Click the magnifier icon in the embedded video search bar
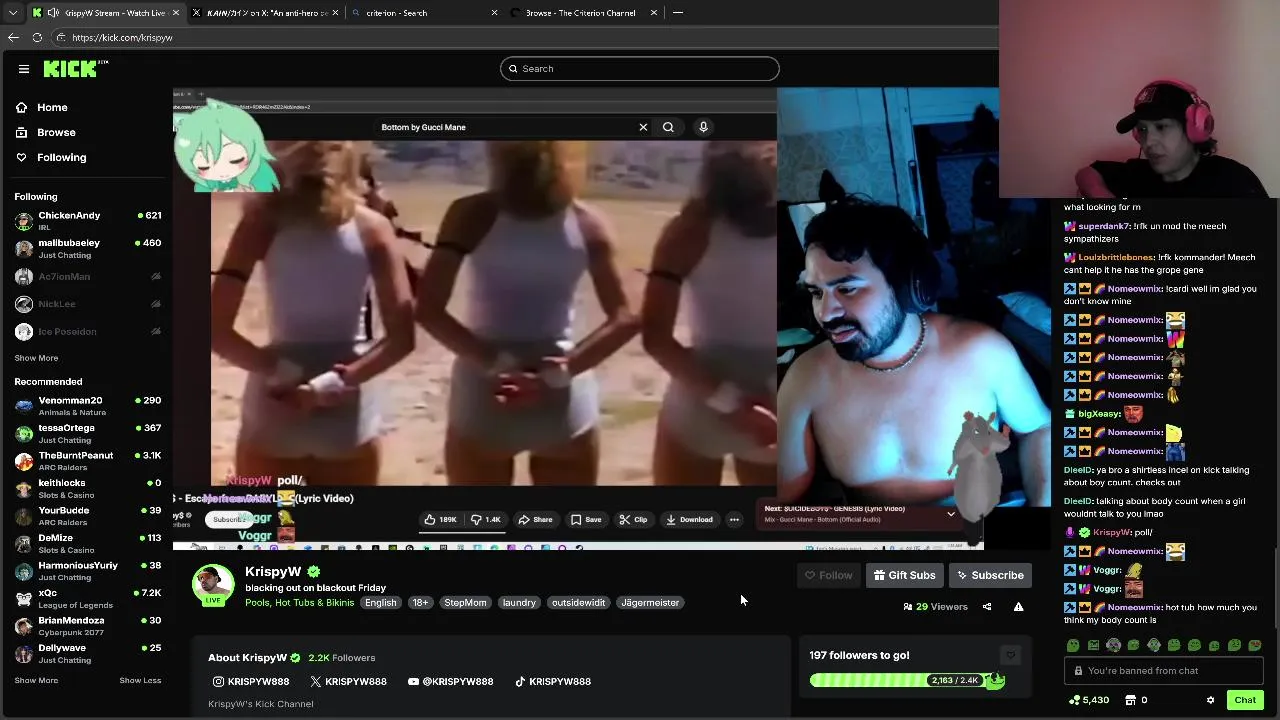 tap(668, 127)
